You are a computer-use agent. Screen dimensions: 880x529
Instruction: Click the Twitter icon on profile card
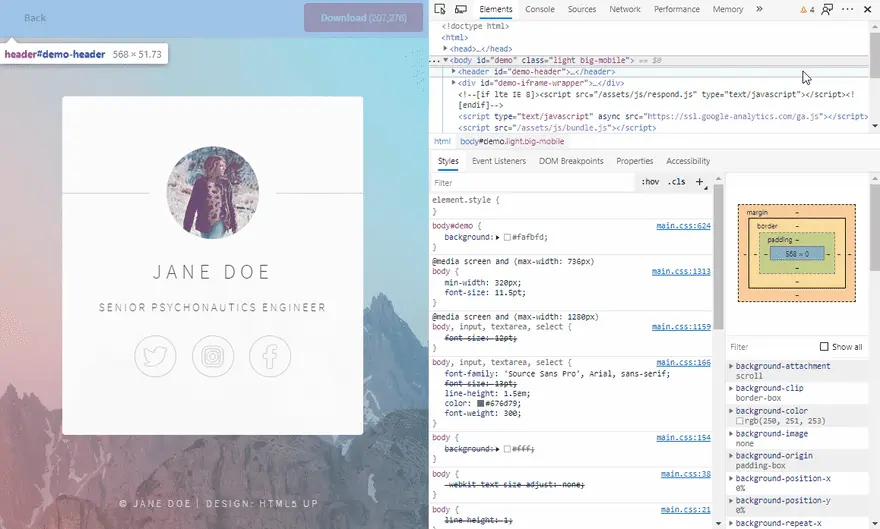point(155,356)
